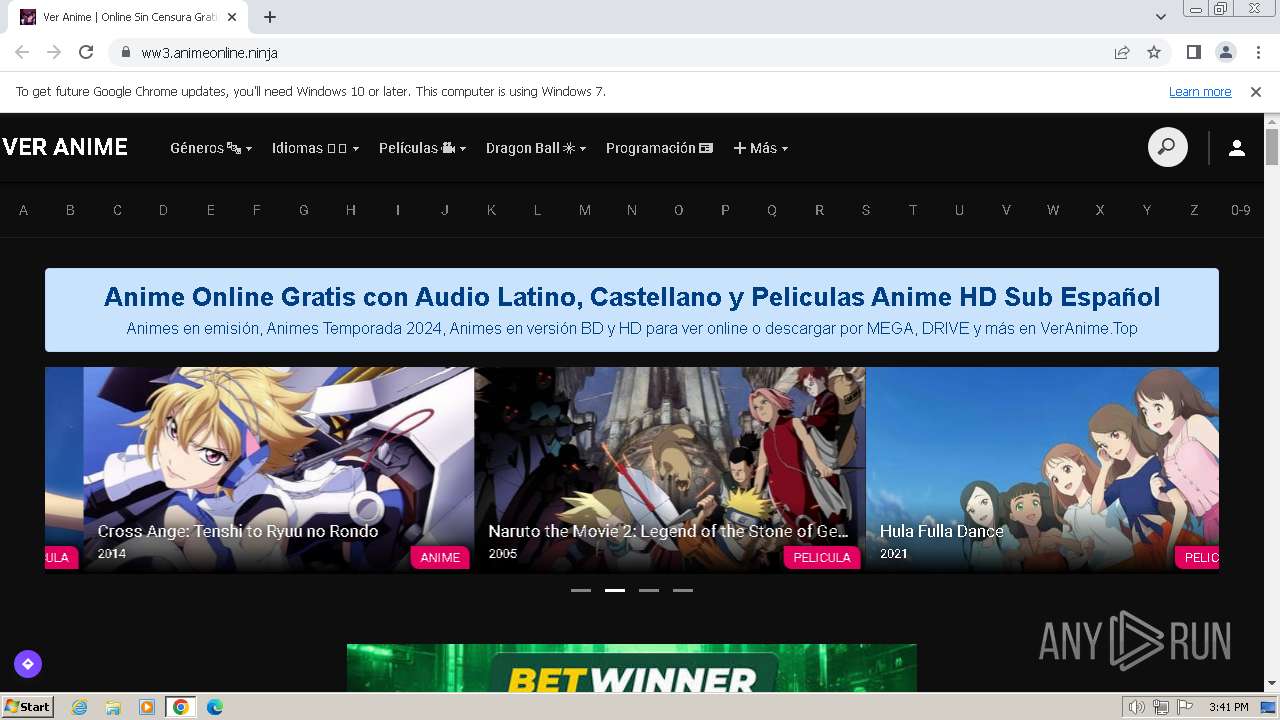Reload the page in Chrome

pyautogui.click(x=86, y=52)
